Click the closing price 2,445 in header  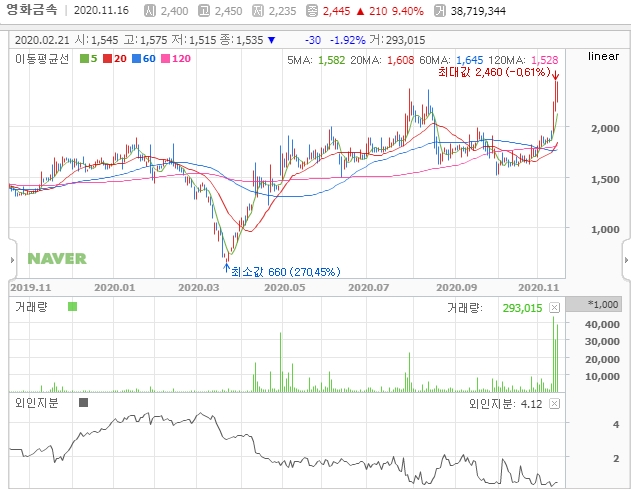(336, 11)
